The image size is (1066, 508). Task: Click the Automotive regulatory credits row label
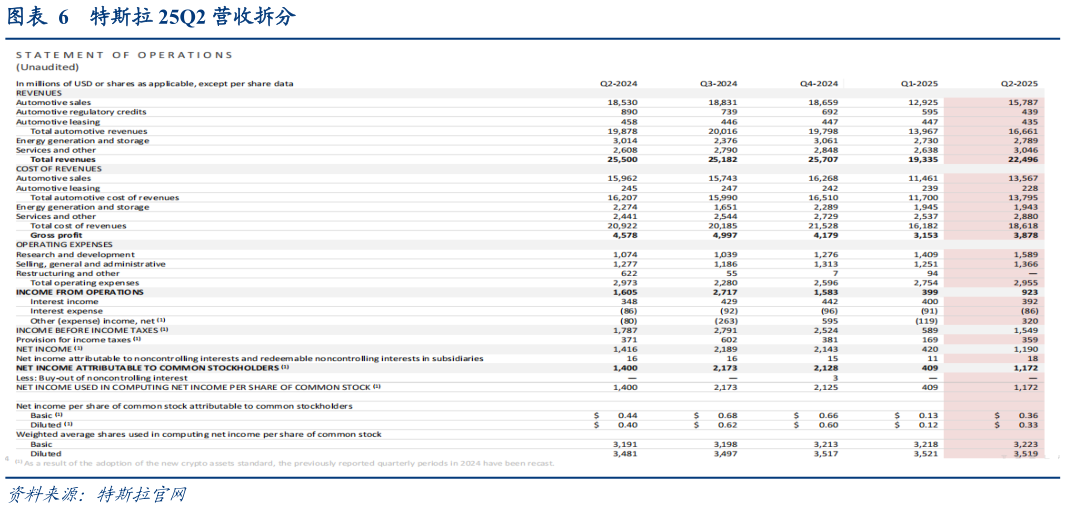click(x=81, y=112)
